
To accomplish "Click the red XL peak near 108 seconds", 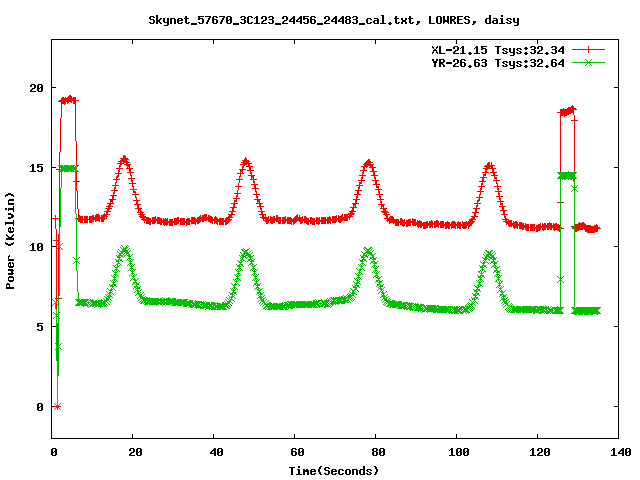I will pyautogui.click(x=490, y=166).
